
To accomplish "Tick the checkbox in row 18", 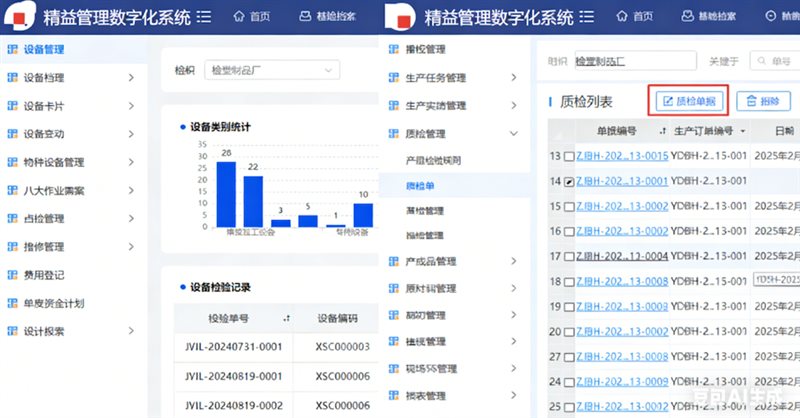I will (569, 282).
